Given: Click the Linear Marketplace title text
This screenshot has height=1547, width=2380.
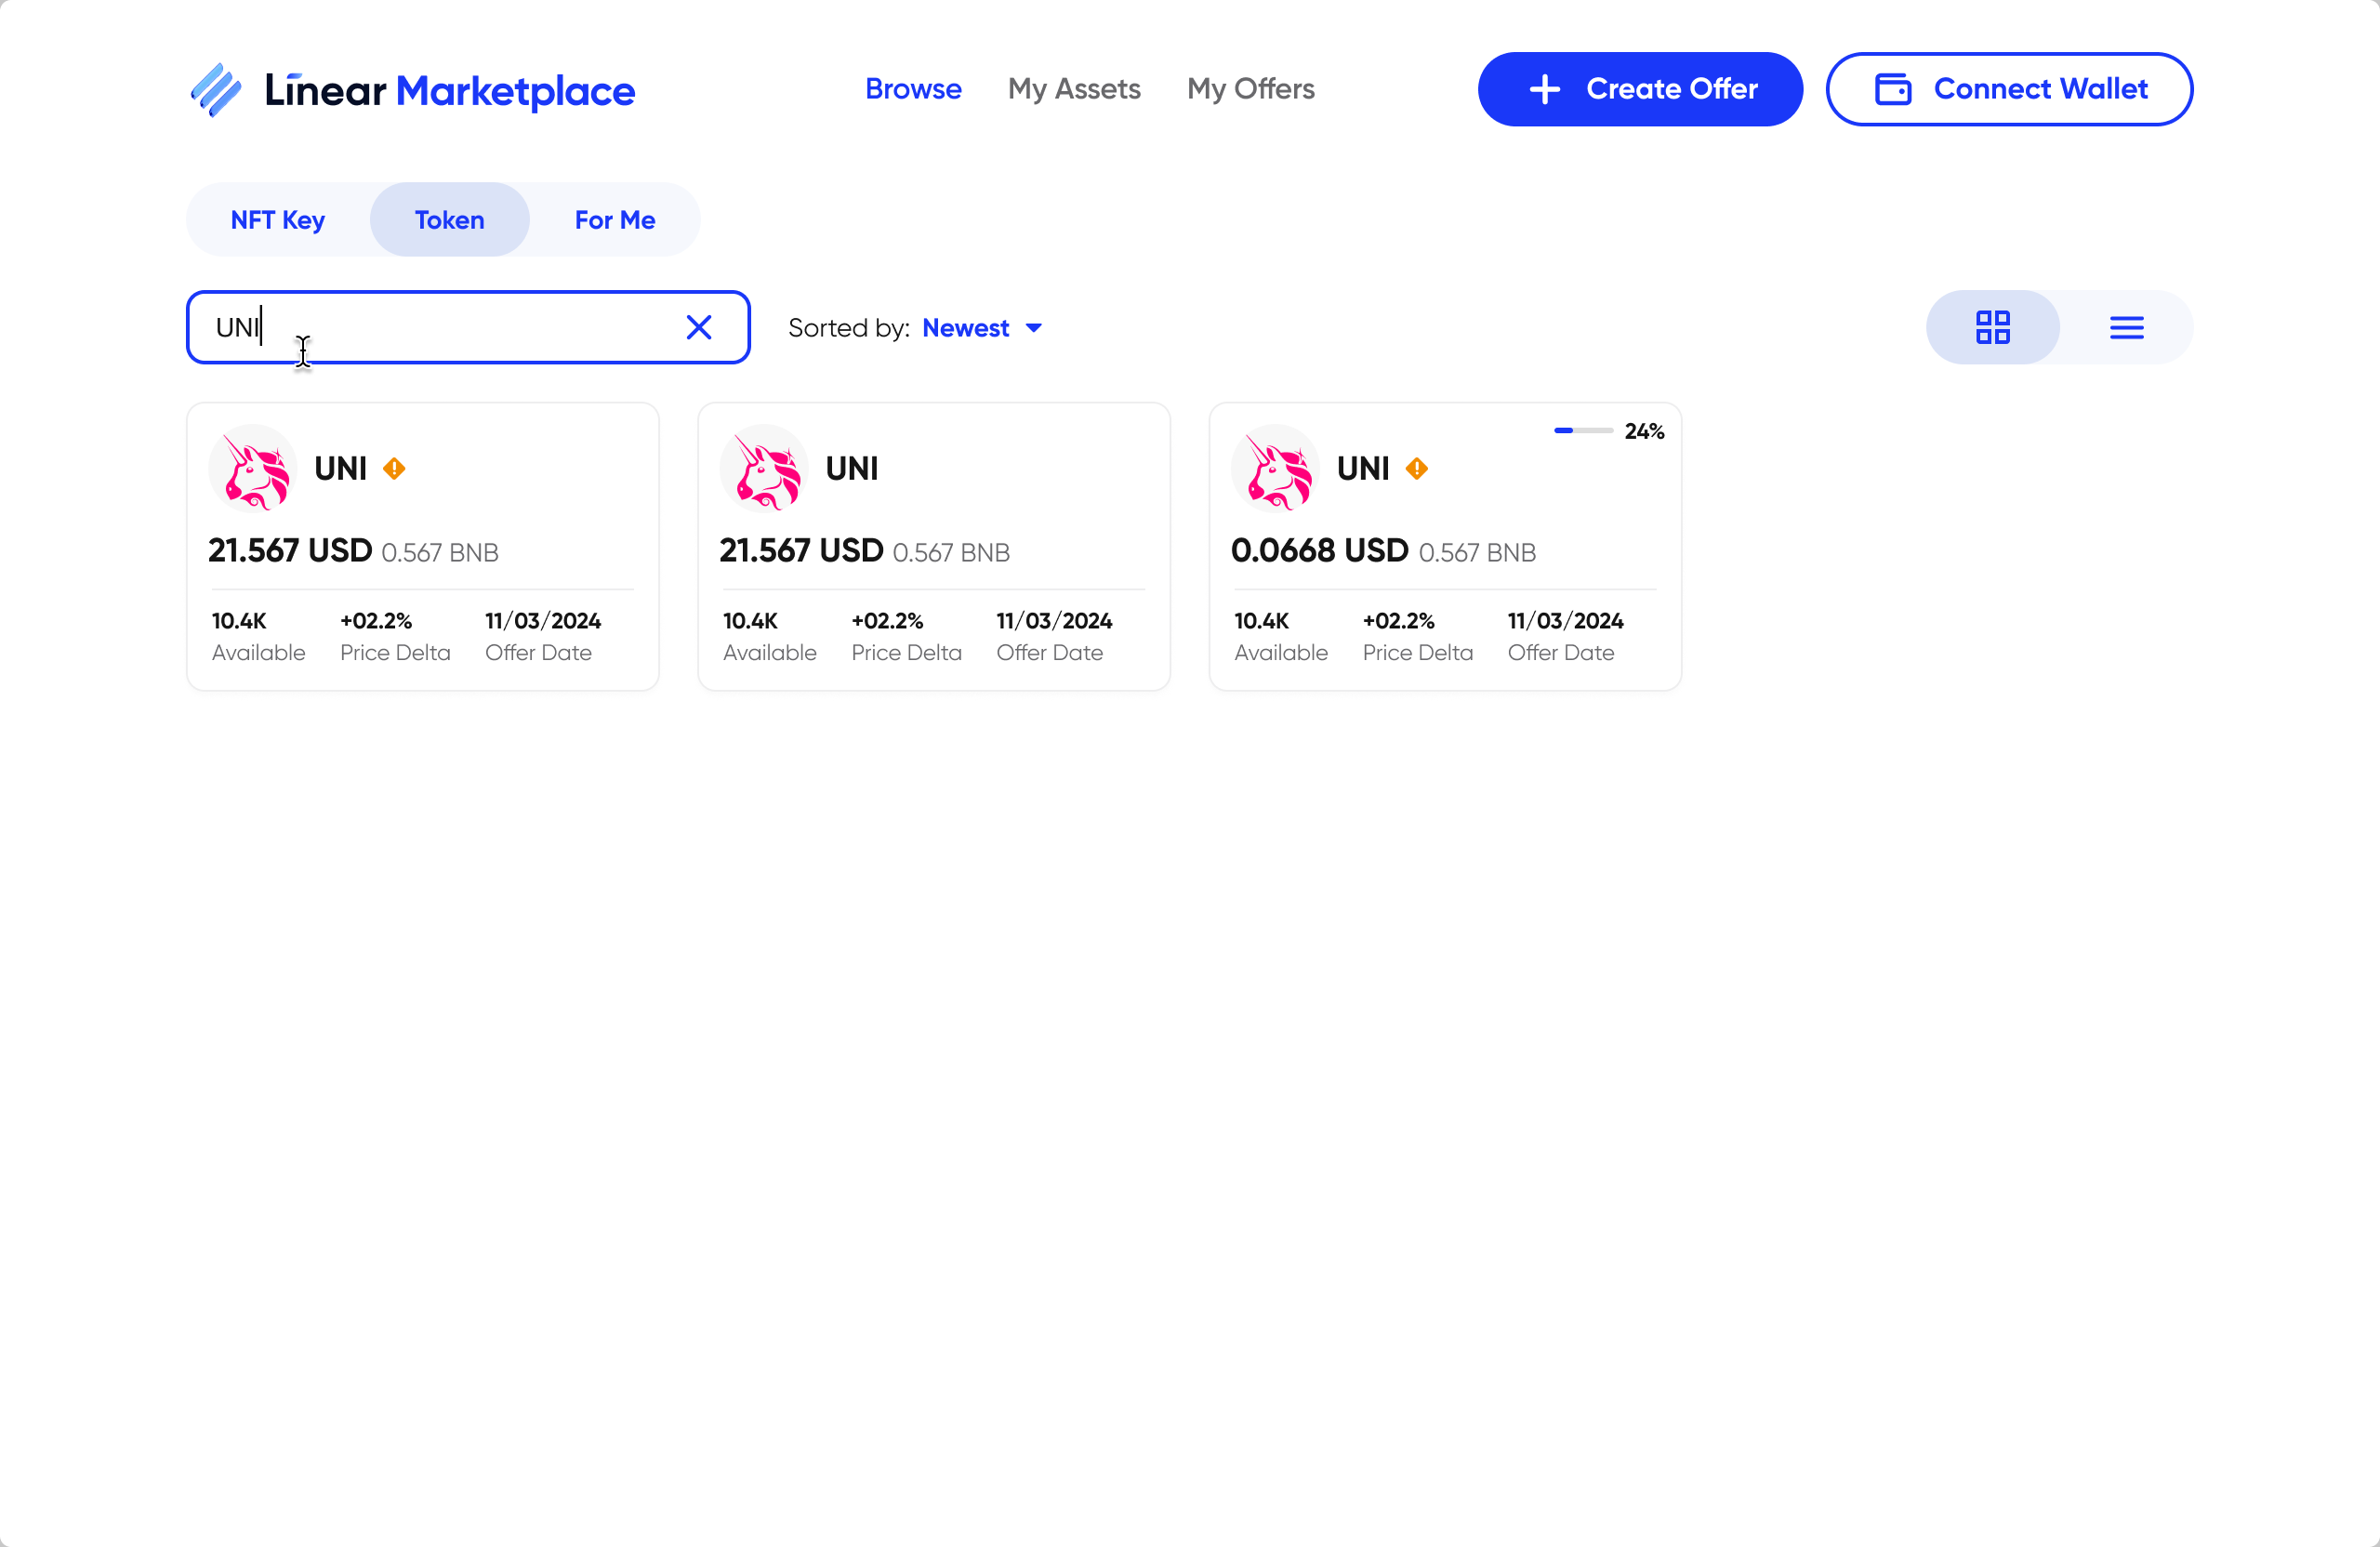Looking at the screenshot, I should point(449,90).
